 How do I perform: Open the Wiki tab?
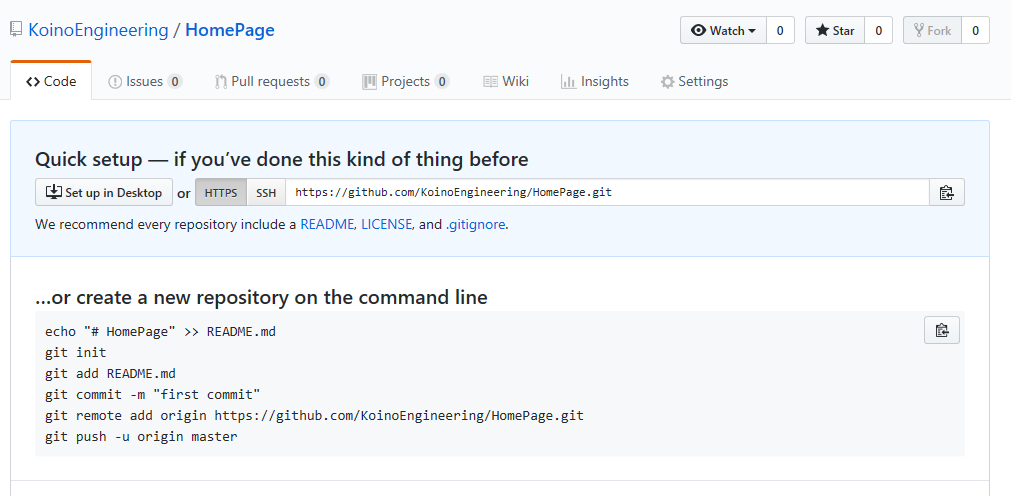[506, 81]
